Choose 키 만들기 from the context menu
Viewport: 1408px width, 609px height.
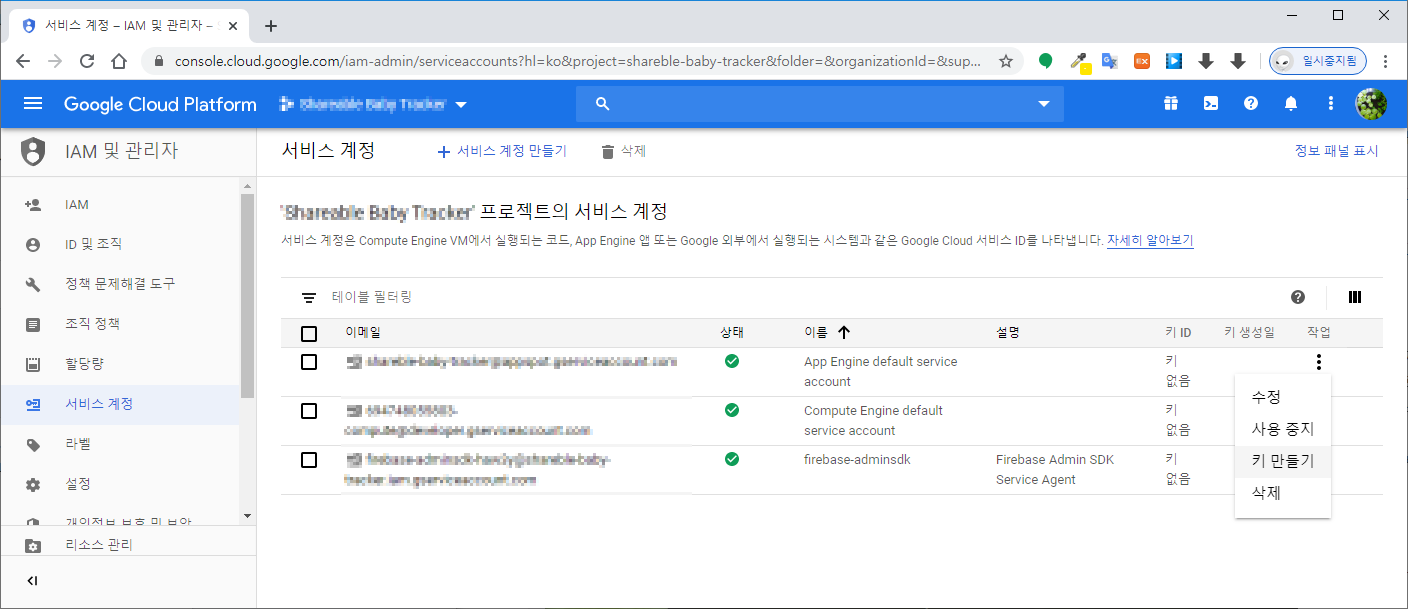1283,461
